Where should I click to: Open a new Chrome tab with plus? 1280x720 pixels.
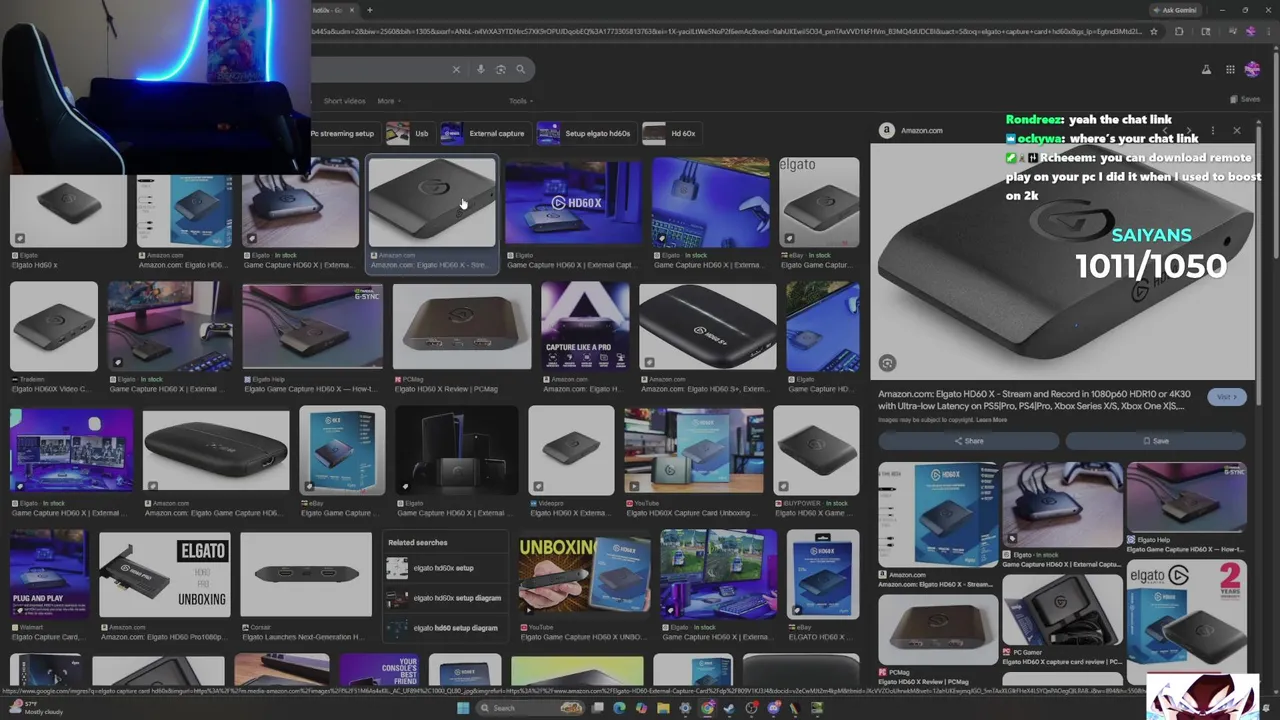point(369,10)
